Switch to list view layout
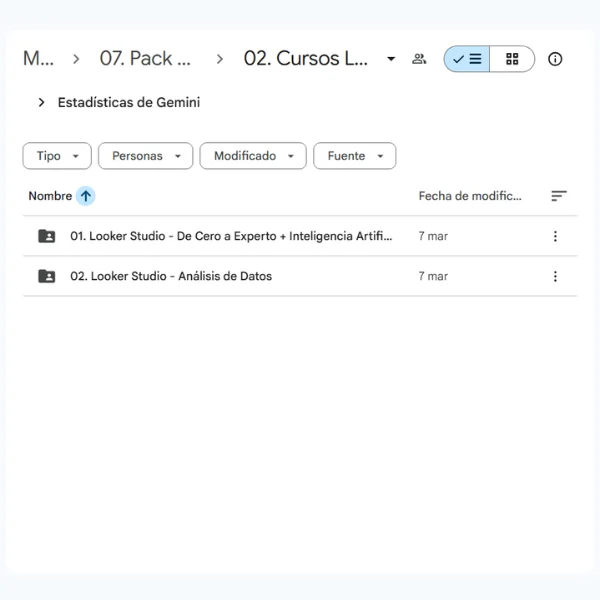 coord(466,59)
